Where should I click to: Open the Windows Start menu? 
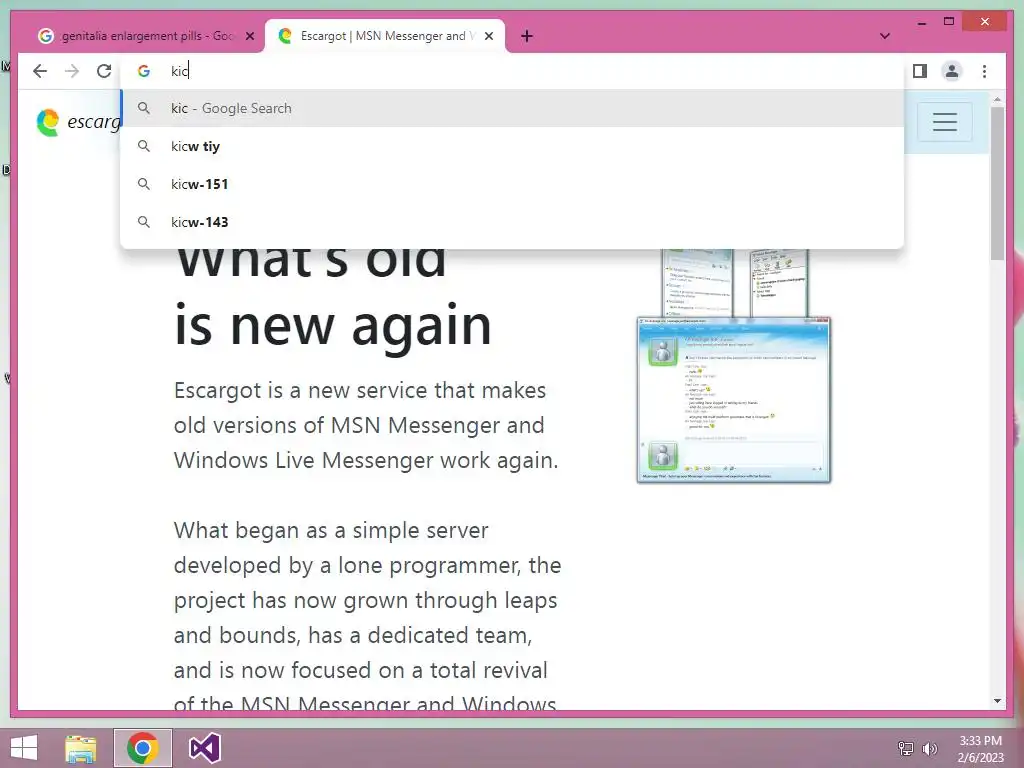[24, 748]
